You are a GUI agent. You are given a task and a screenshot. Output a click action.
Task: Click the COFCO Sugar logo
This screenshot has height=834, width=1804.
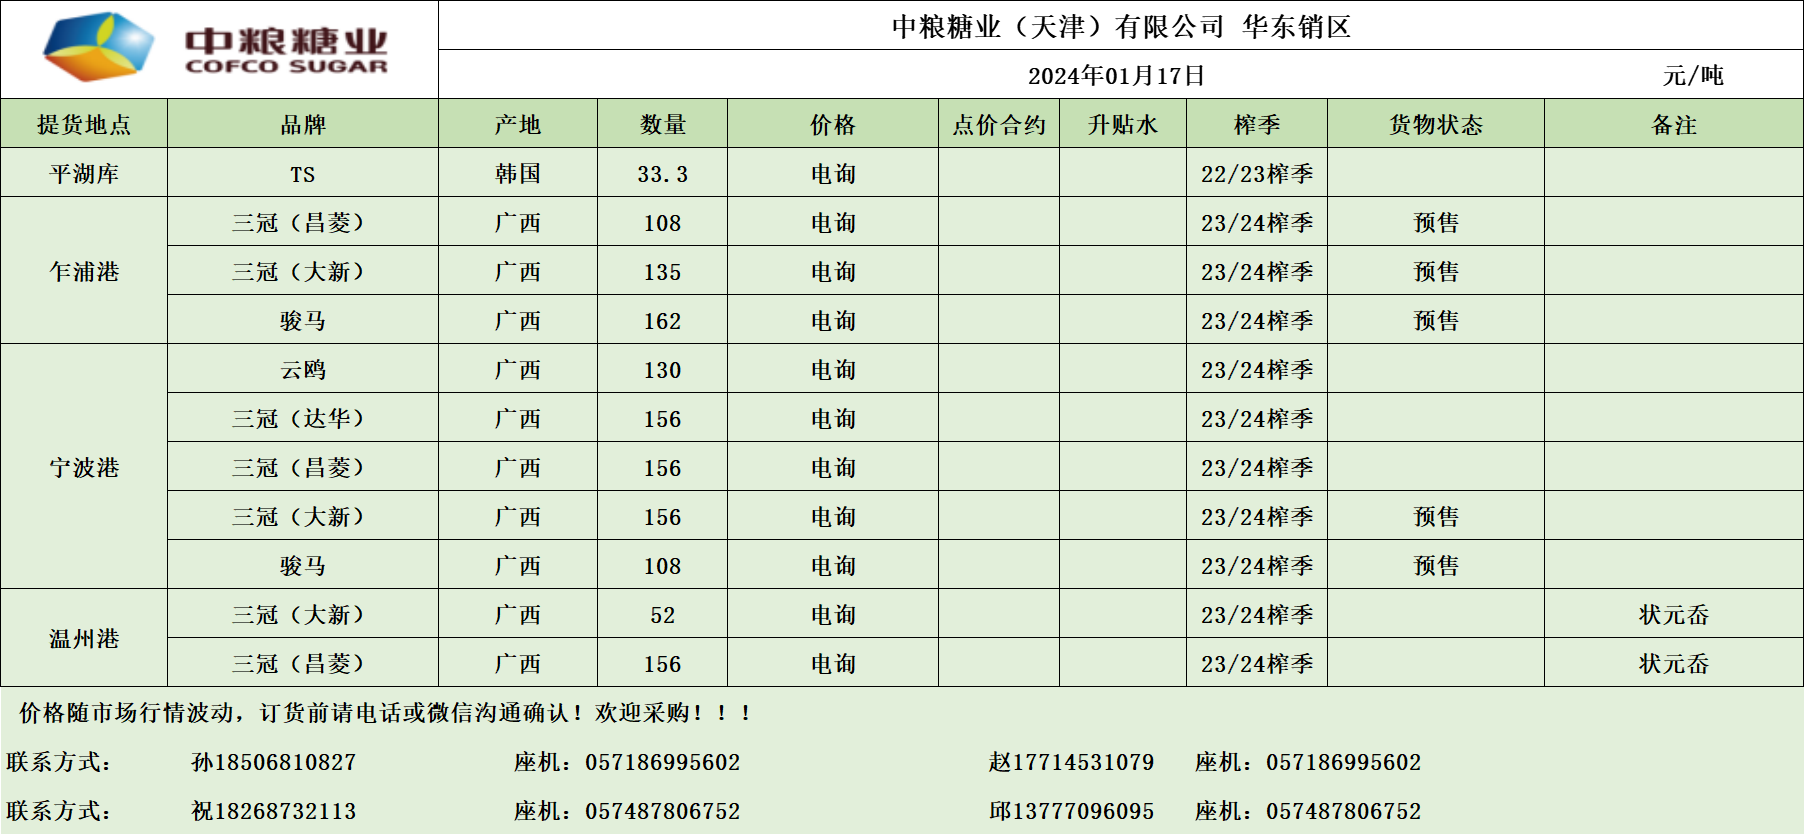(216, 48)
